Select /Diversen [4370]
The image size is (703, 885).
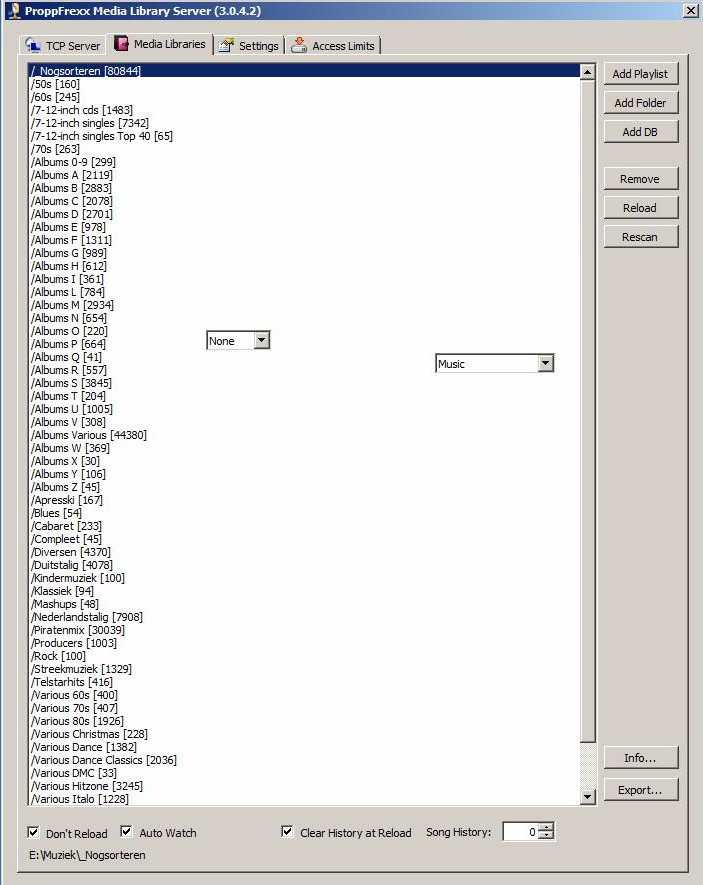tap(304, 552)
